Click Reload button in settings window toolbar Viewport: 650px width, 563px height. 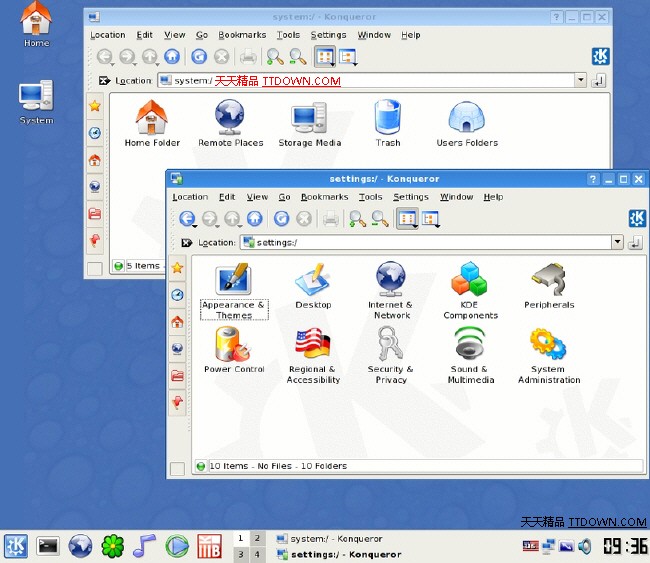(x=281, y=218)
